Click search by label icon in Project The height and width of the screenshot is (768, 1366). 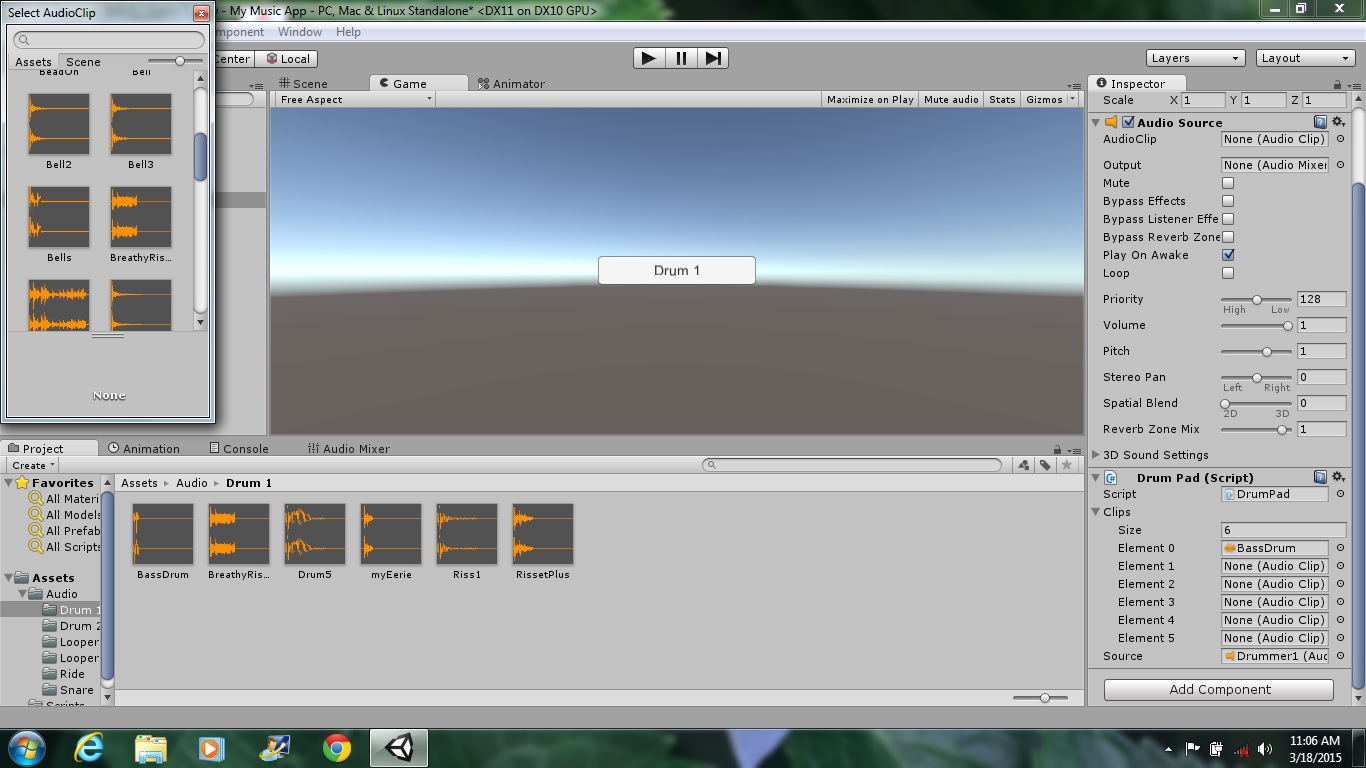[1045, 465]
